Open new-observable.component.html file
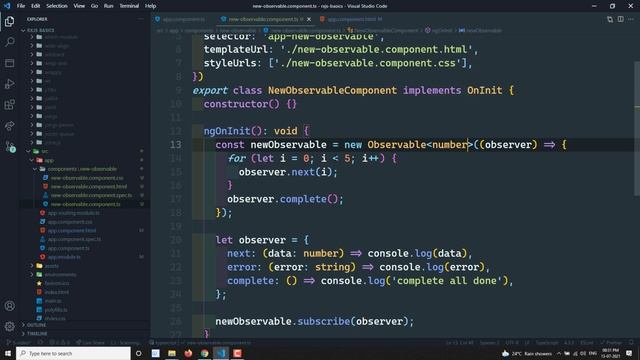This screenshot has width=640, height=360. pos(89,187)
